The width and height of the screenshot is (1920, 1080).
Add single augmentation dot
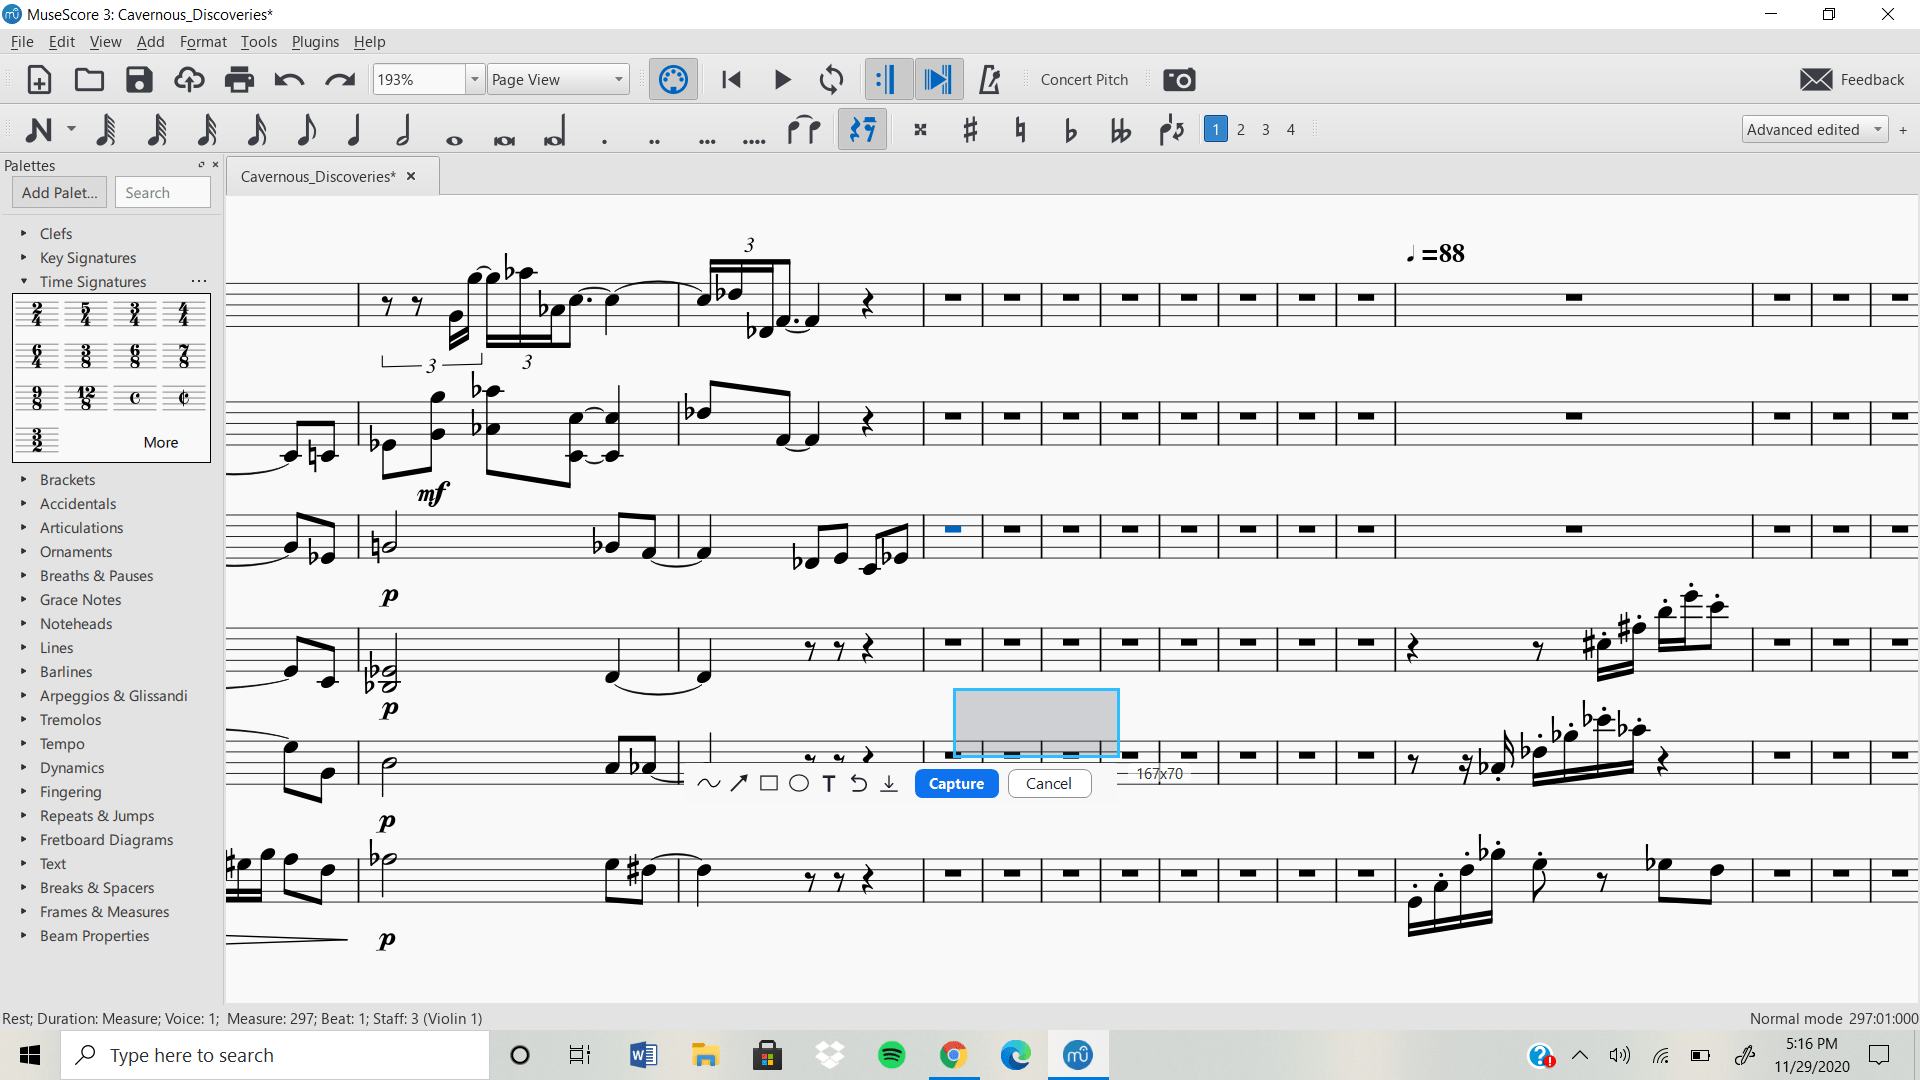point(604,140)
